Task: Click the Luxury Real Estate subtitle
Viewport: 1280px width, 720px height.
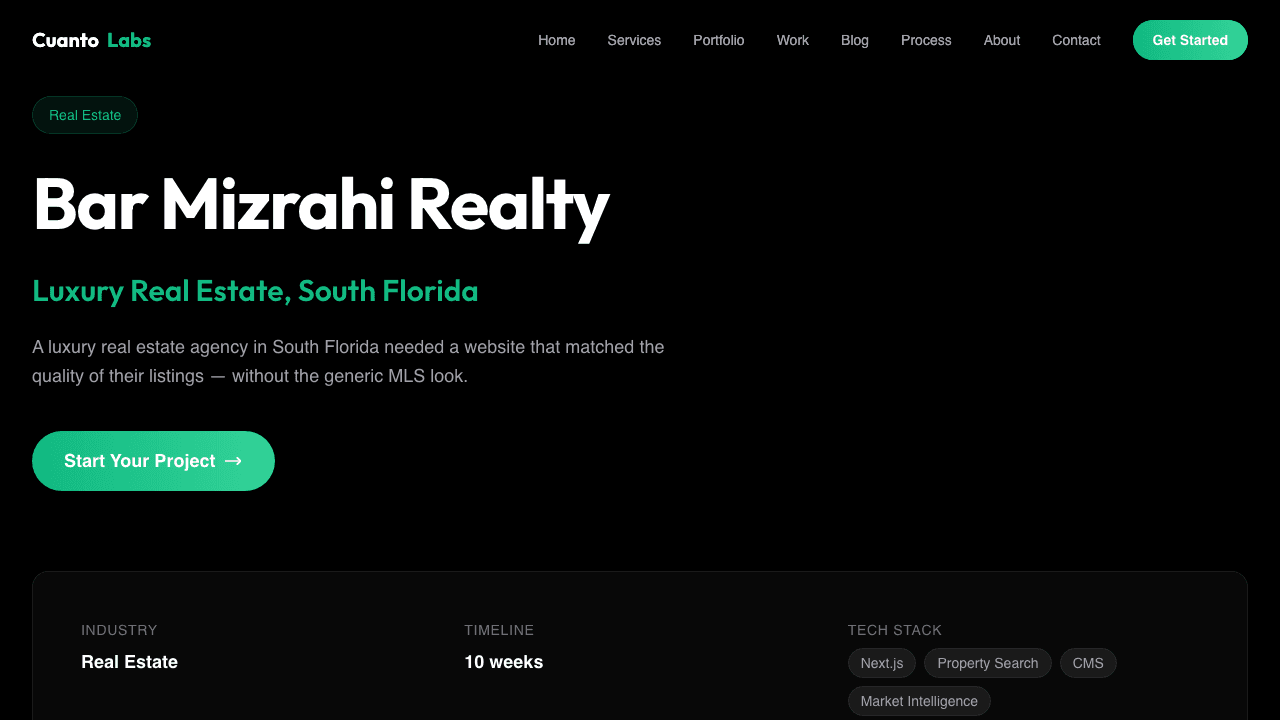Action: pos(255,291)
